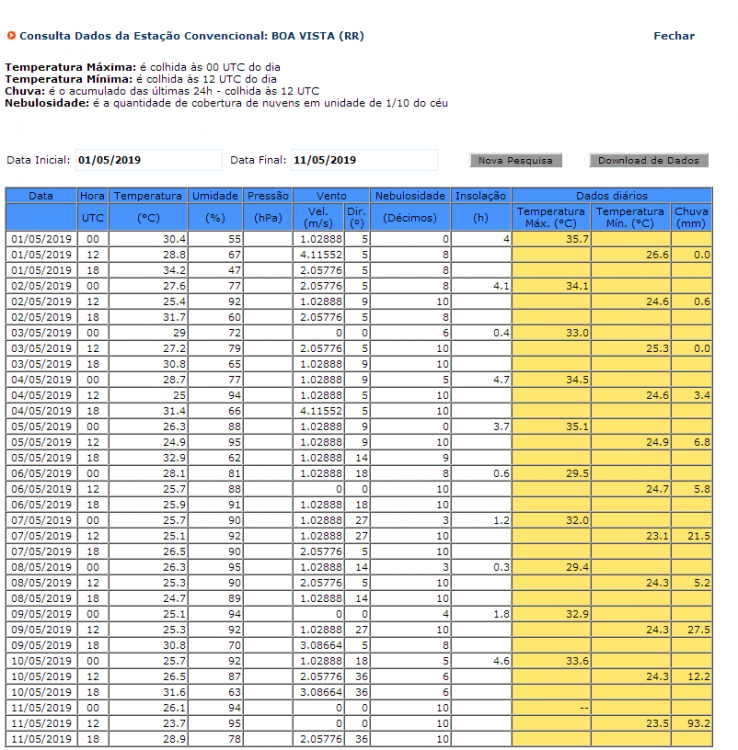Click the Dir. (°) wind direction subheader

pyautogui.click(x=356, y=217)
